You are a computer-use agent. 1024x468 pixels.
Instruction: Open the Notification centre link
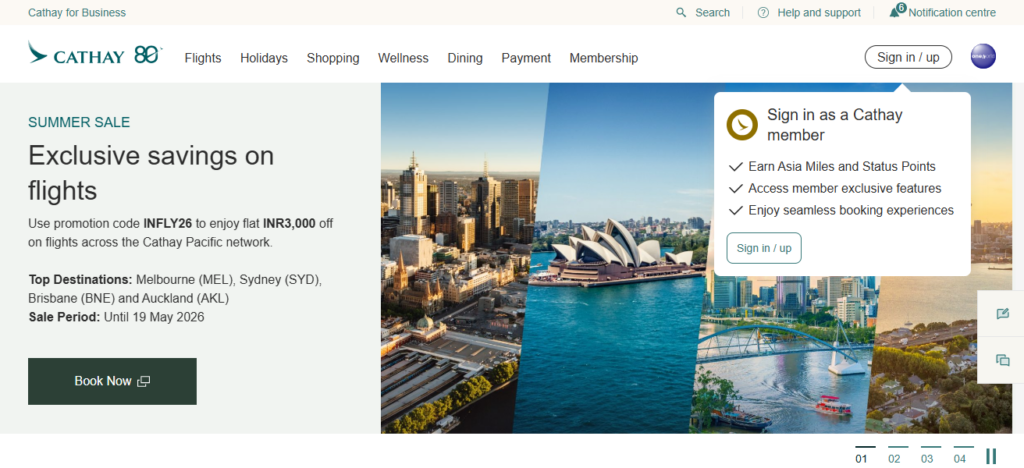(952, 12)
